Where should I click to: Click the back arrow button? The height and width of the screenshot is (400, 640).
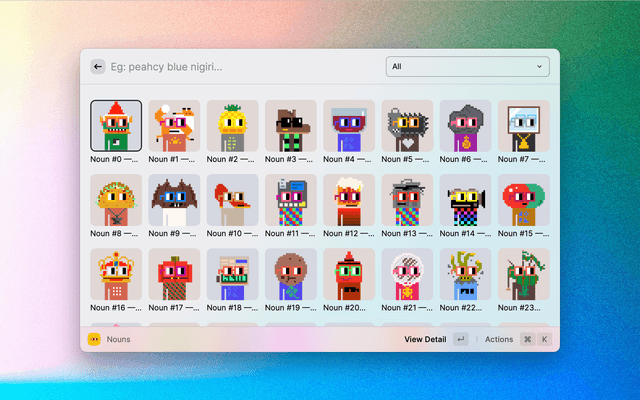[x=97, y=67]
